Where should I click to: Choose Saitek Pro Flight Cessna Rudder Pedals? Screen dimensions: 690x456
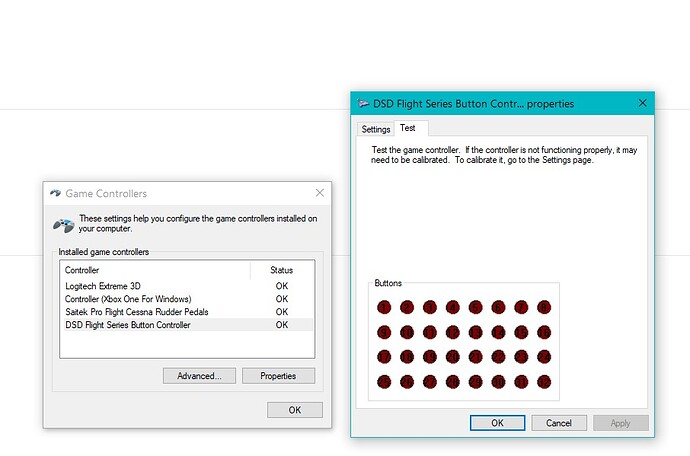click(x=135, y=312)
